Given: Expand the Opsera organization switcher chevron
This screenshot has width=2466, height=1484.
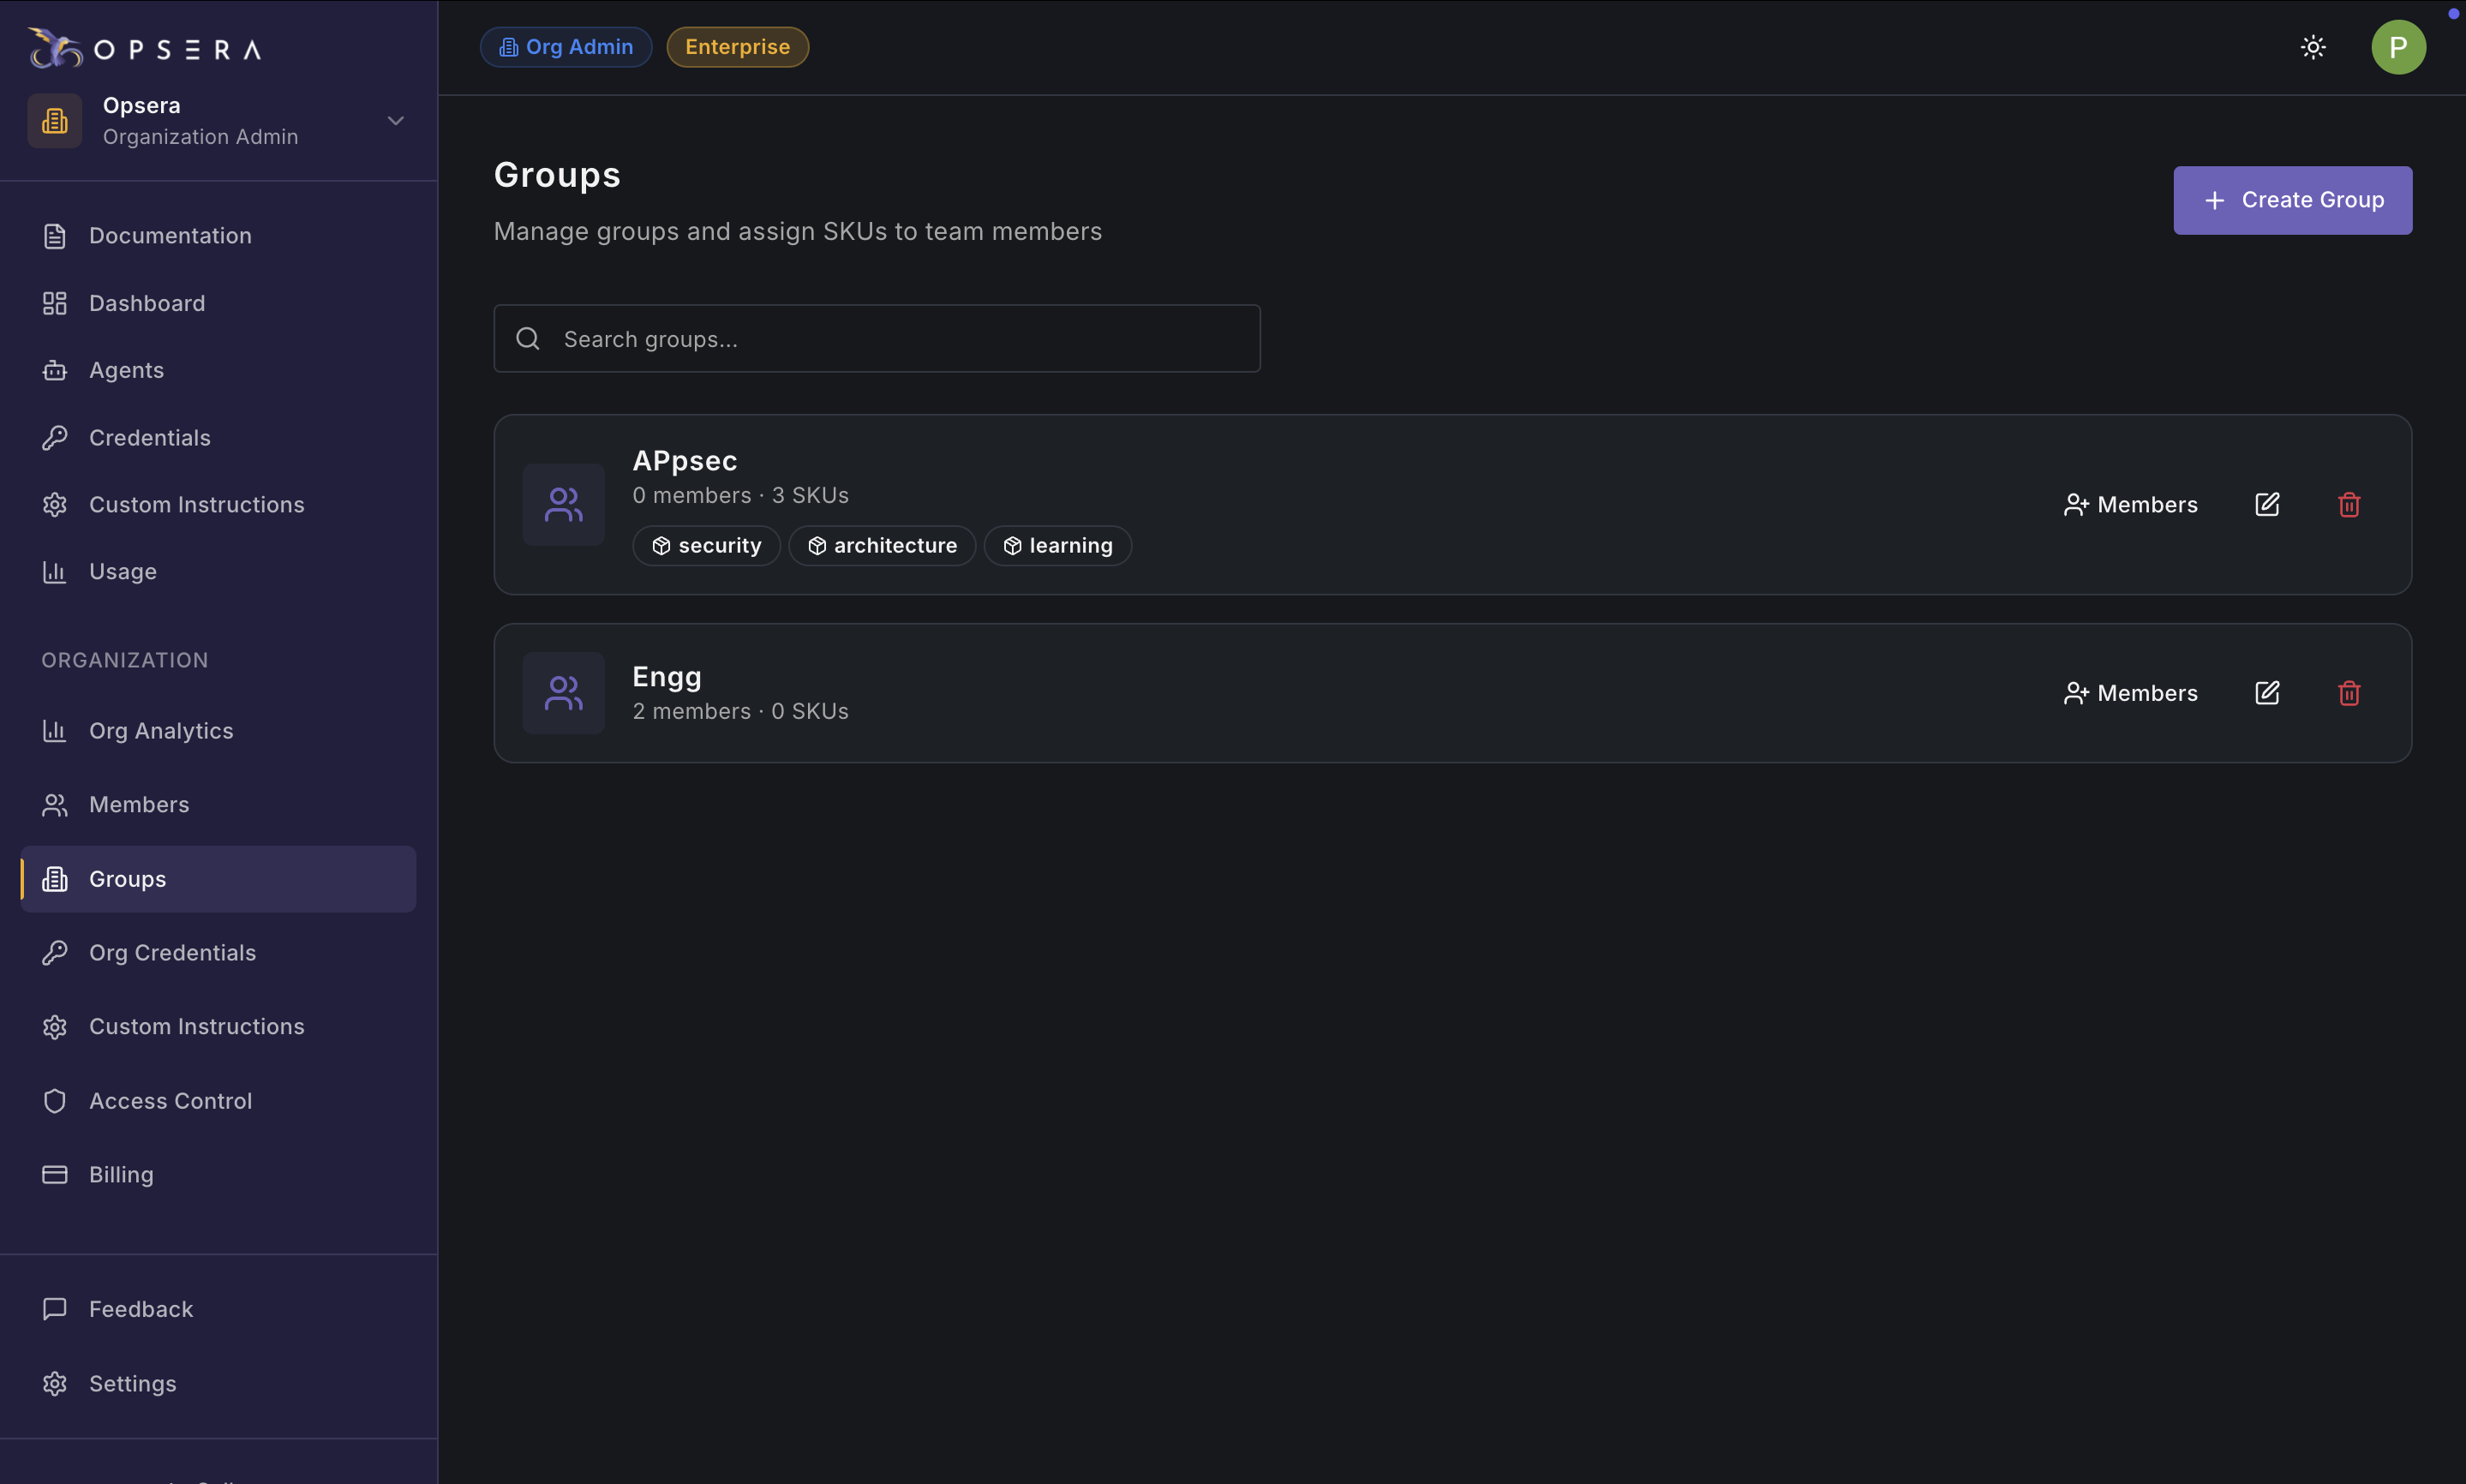Looking at the screenshot, I should pos(396,121).
